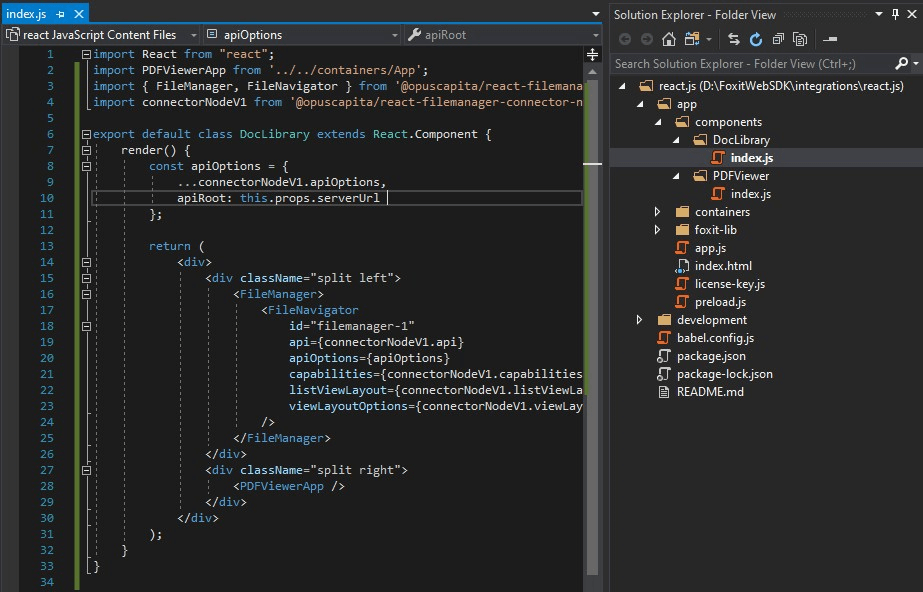Expand the containers folder
Viewport: 923px width, 592px height.
658,212
